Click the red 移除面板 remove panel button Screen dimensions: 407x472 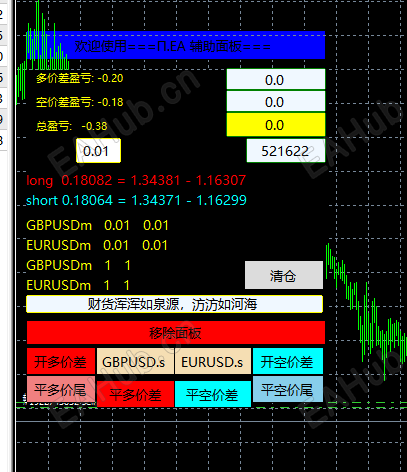pos(176,332)
